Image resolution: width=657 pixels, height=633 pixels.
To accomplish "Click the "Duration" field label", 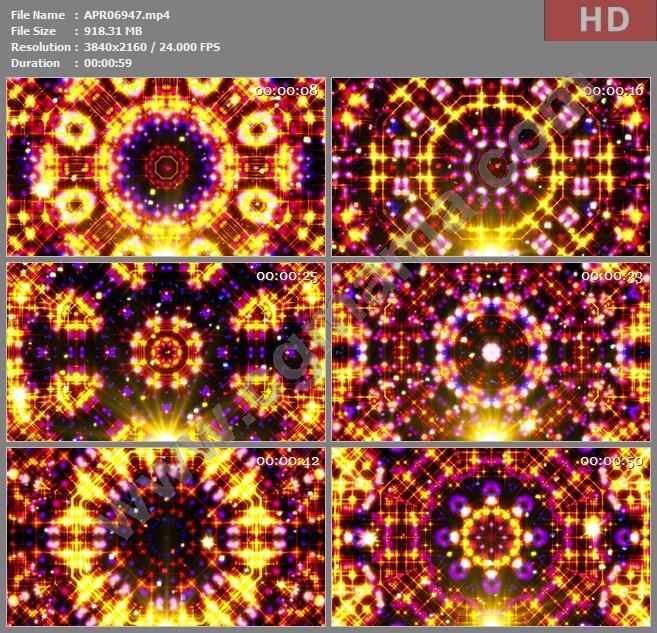I will pos(35,63).
